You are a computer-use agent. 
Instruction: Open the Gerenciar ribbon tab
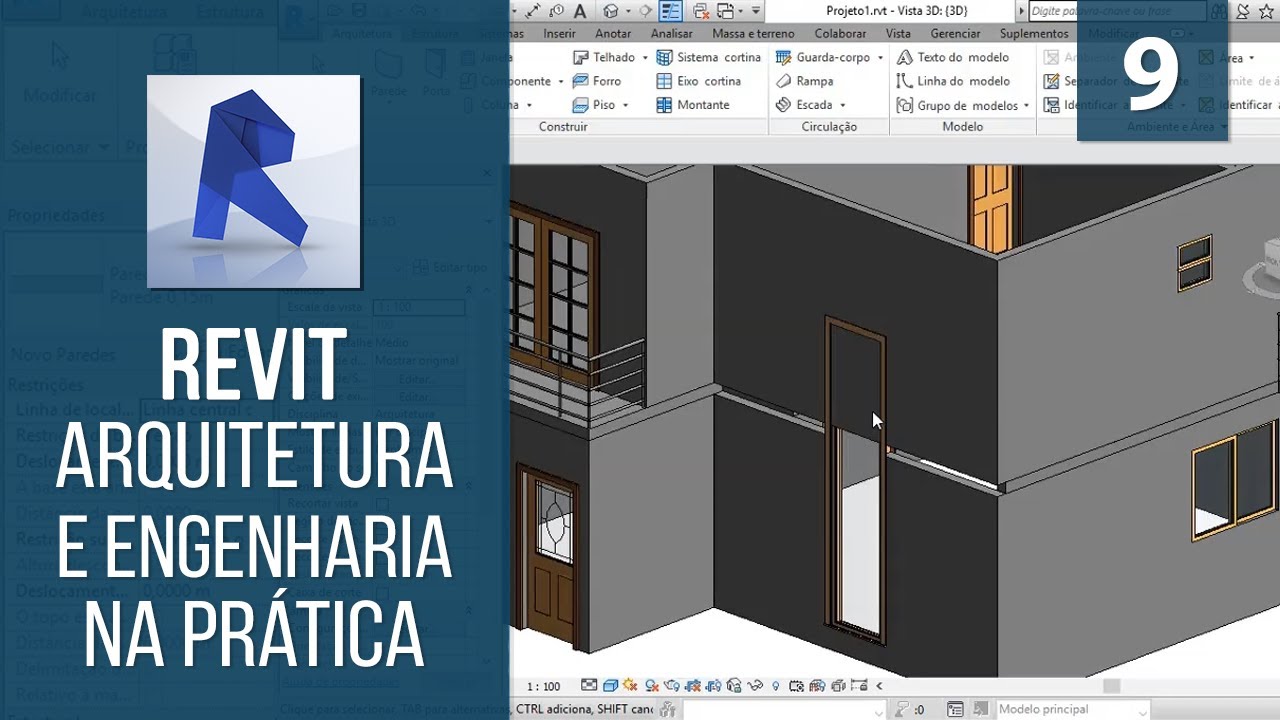955,33
